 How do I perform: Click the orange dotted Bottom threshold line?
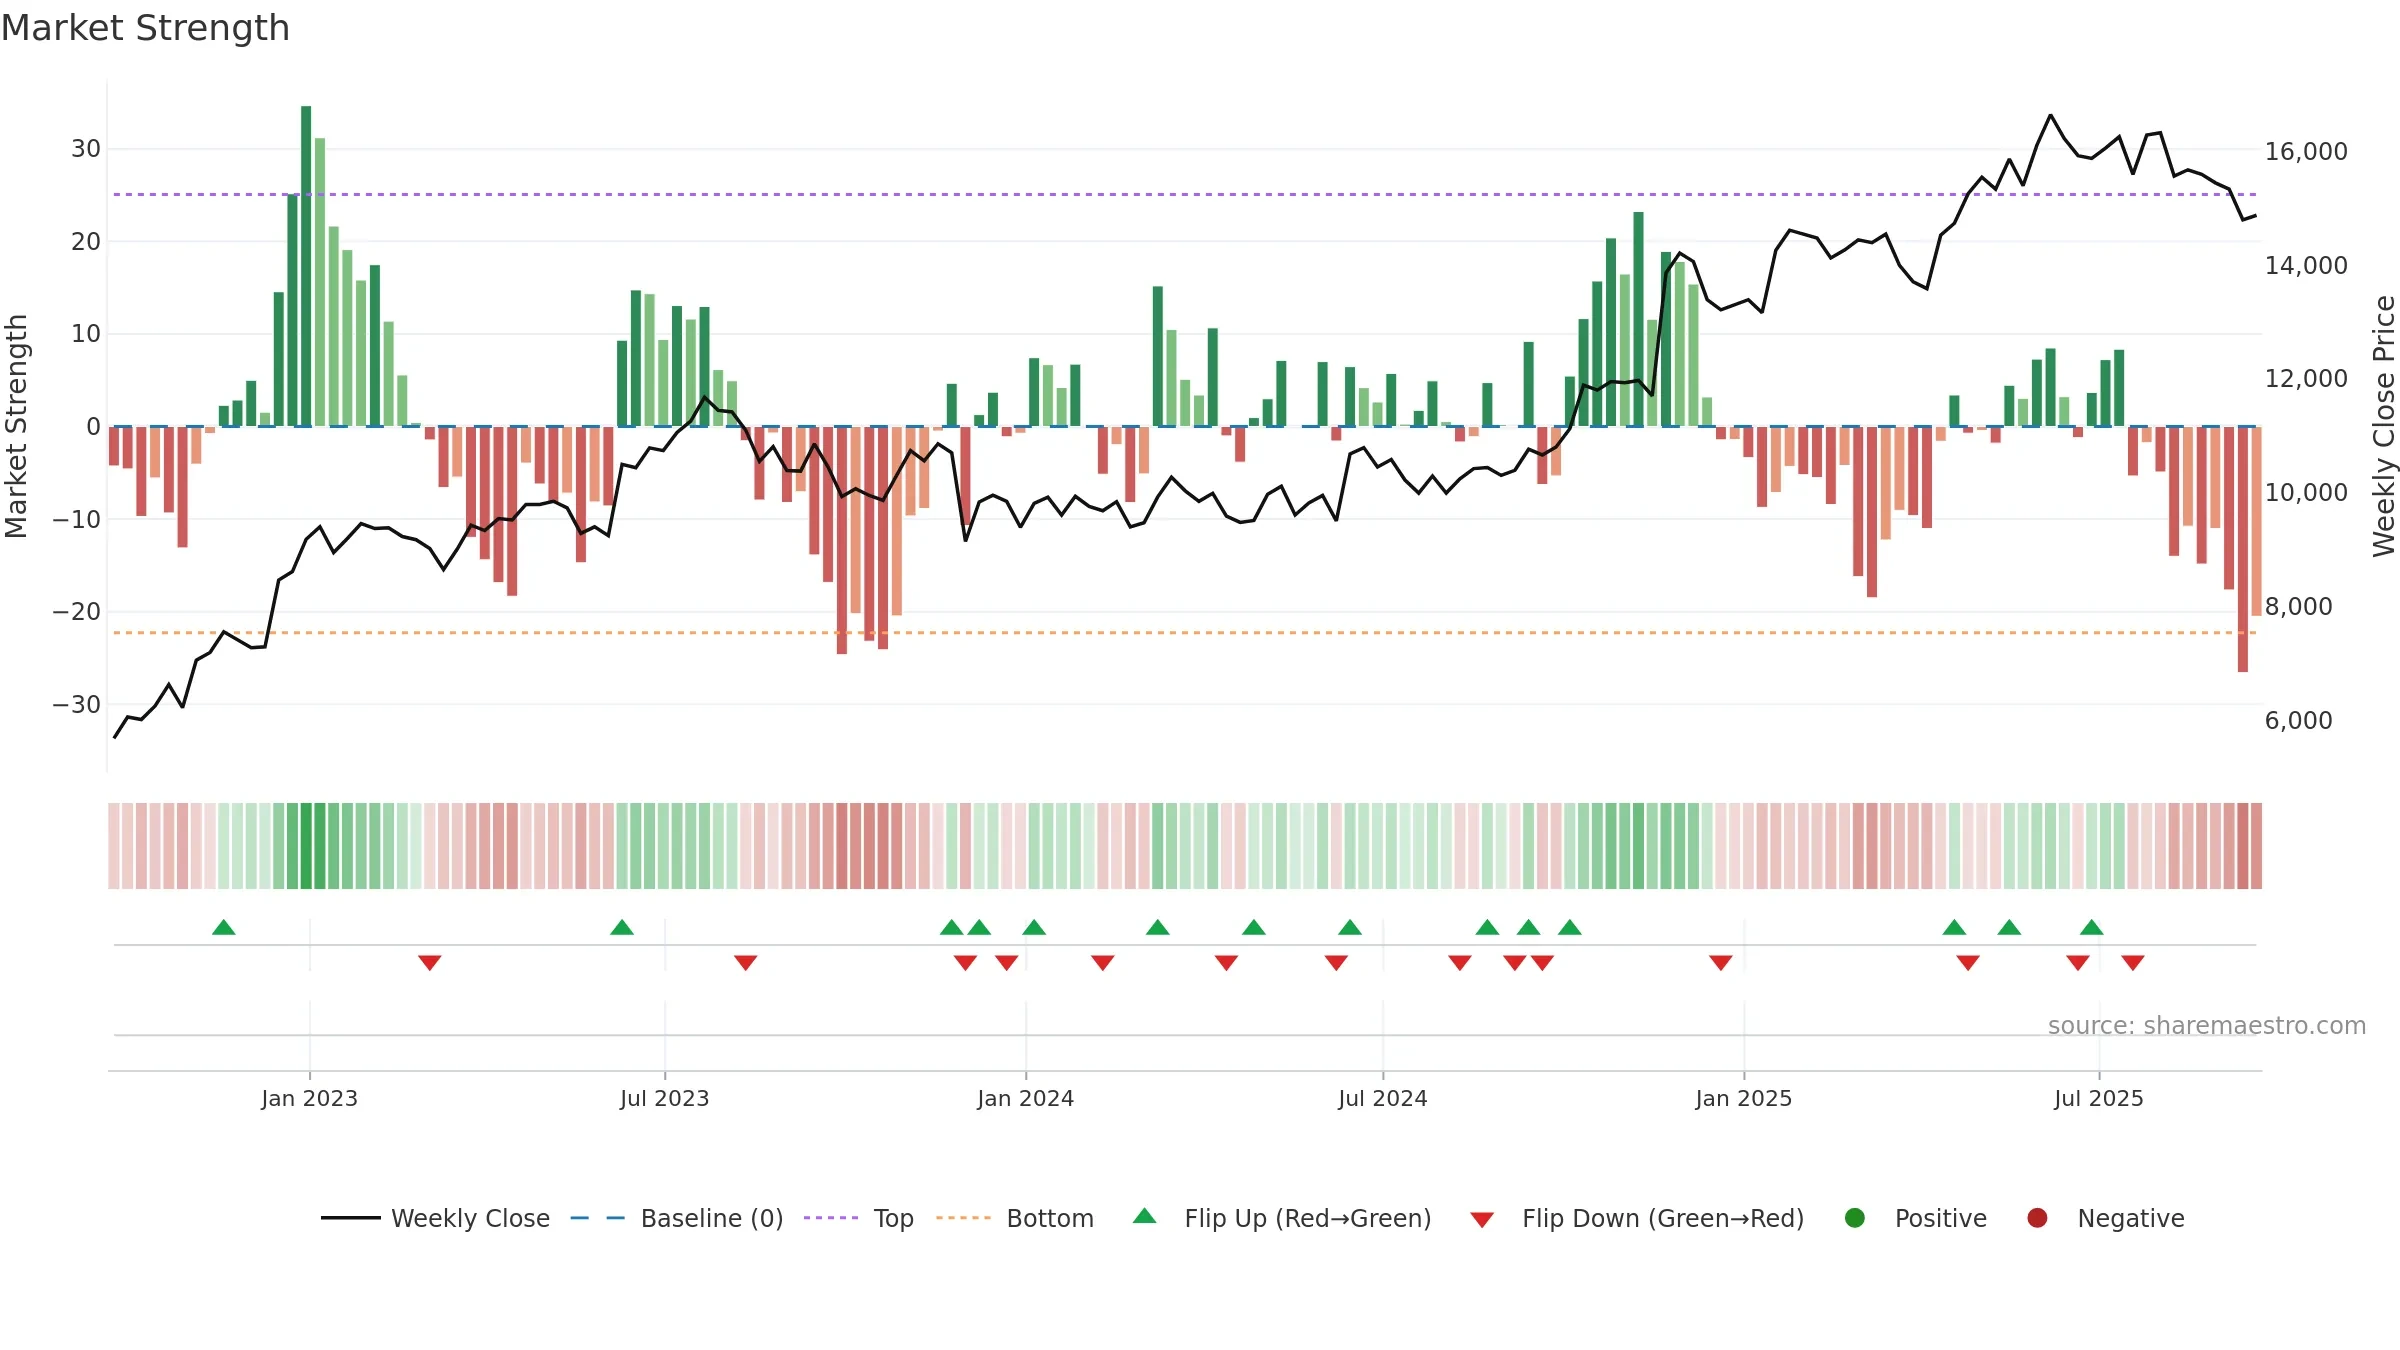click(x=1185, y=633)
